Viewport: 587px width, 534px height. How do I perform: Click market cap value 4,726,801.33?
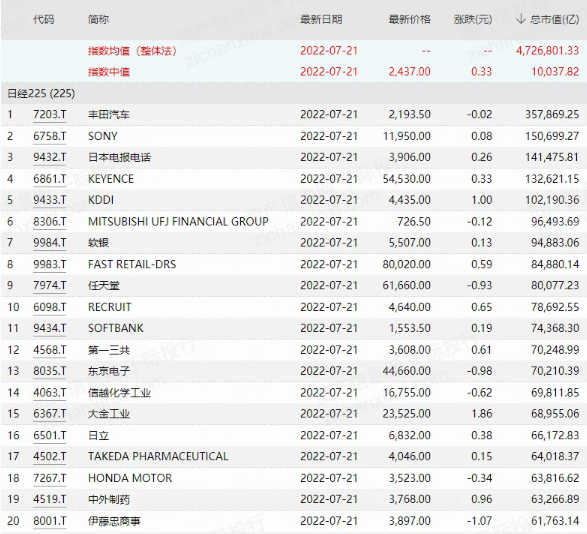tap(547, 50)
